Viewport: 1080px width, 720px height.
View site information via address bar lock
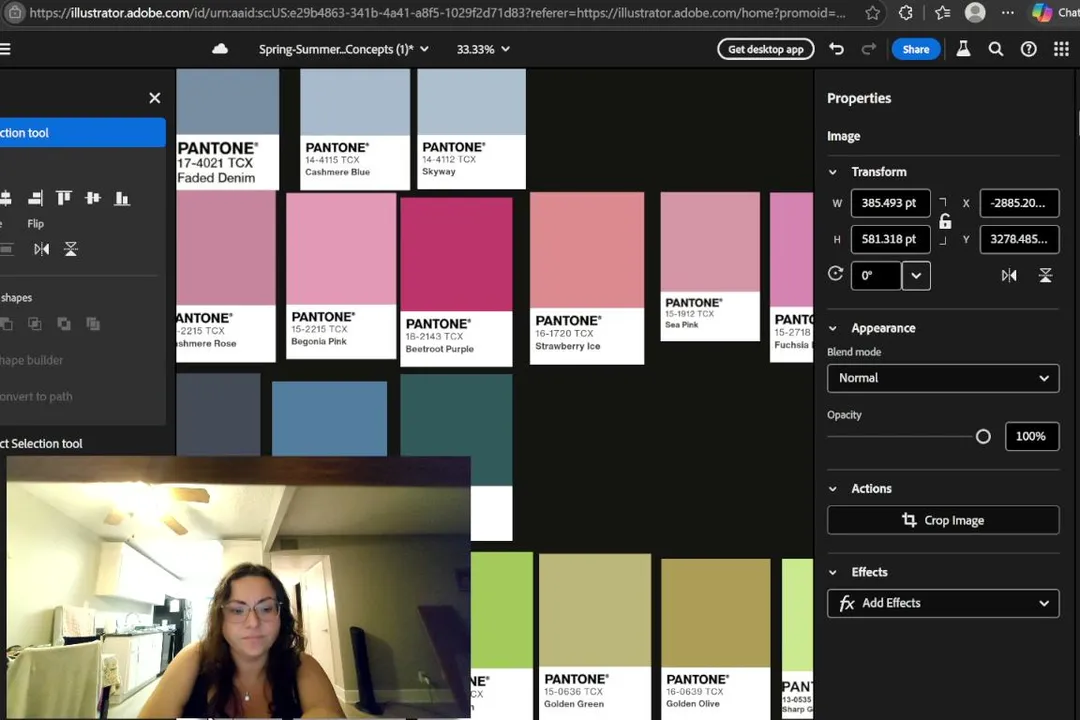click(14, 12)
